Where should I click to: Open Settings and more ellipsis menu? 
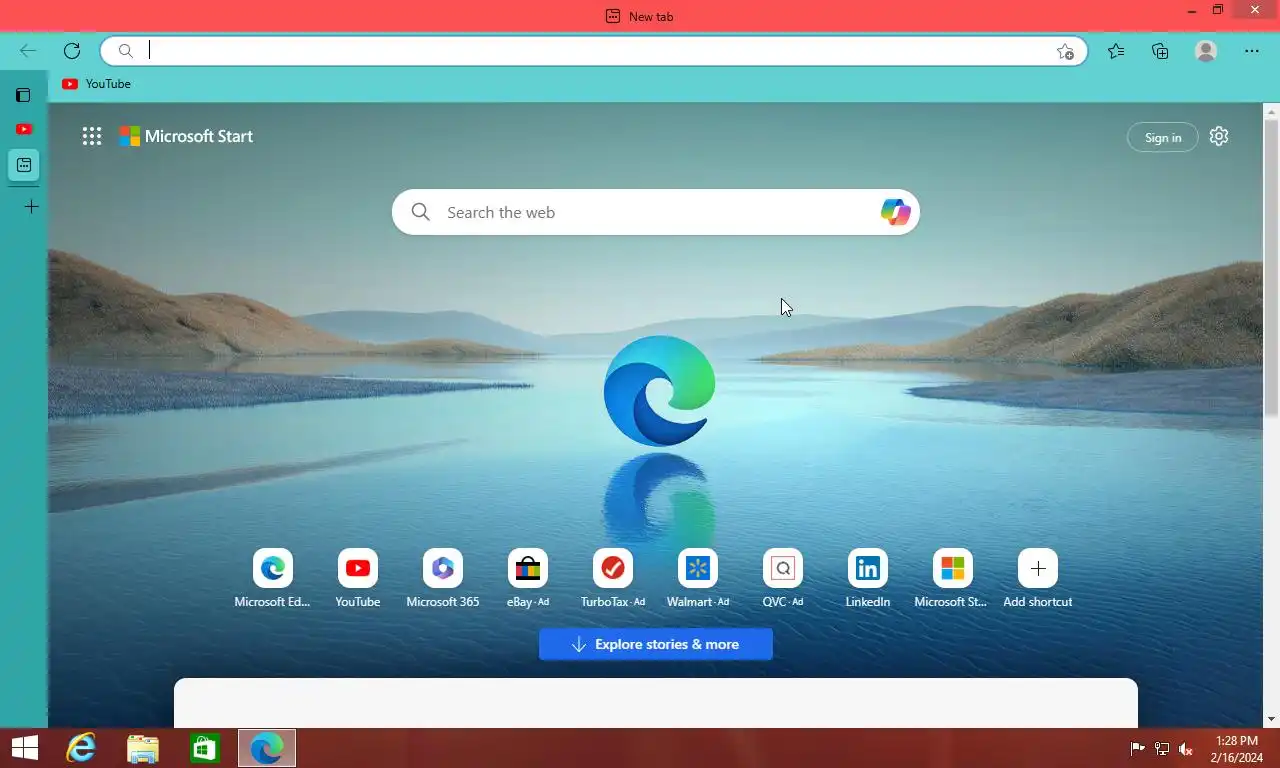1252,51
